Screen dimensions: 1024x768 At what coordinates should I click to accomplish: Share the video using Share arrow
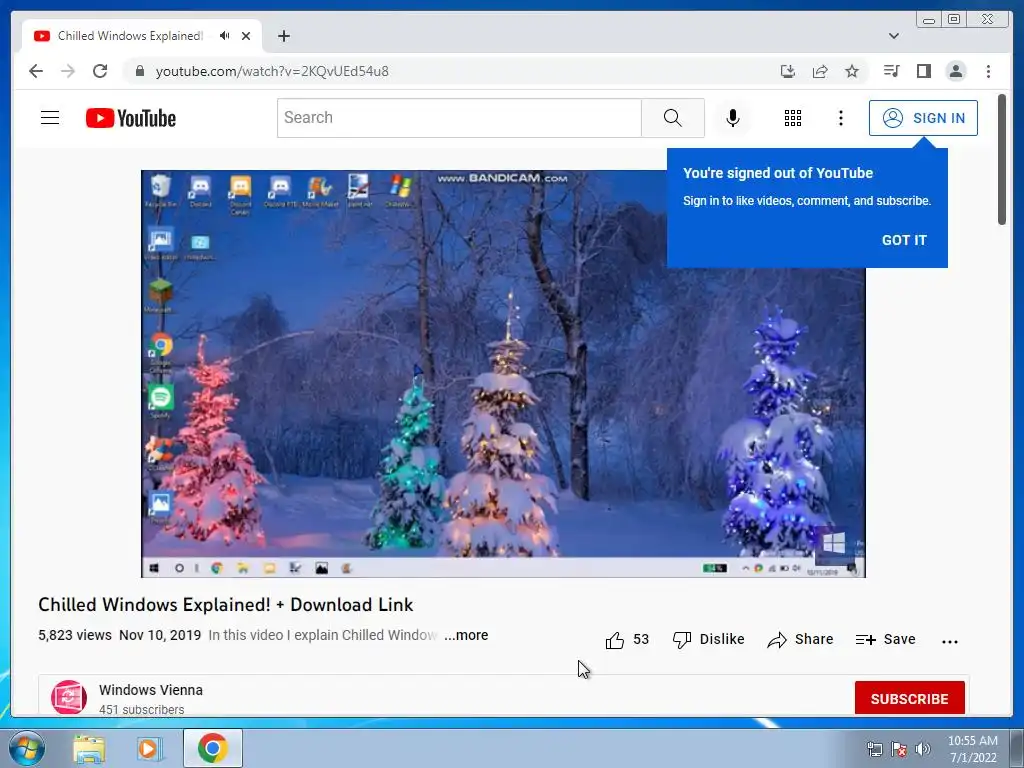pyautogui.click(x=801, y=639)
